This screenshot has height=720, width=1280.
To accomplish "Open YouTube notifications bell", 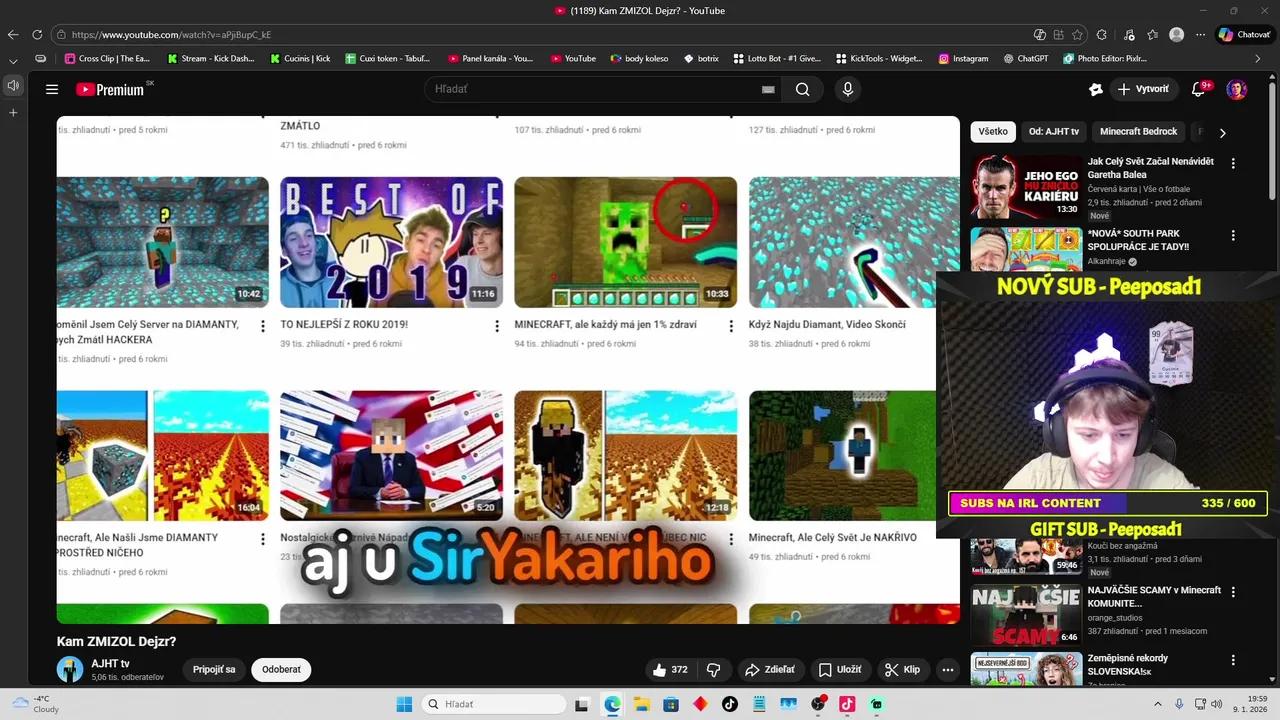I will pos(1198,89).
